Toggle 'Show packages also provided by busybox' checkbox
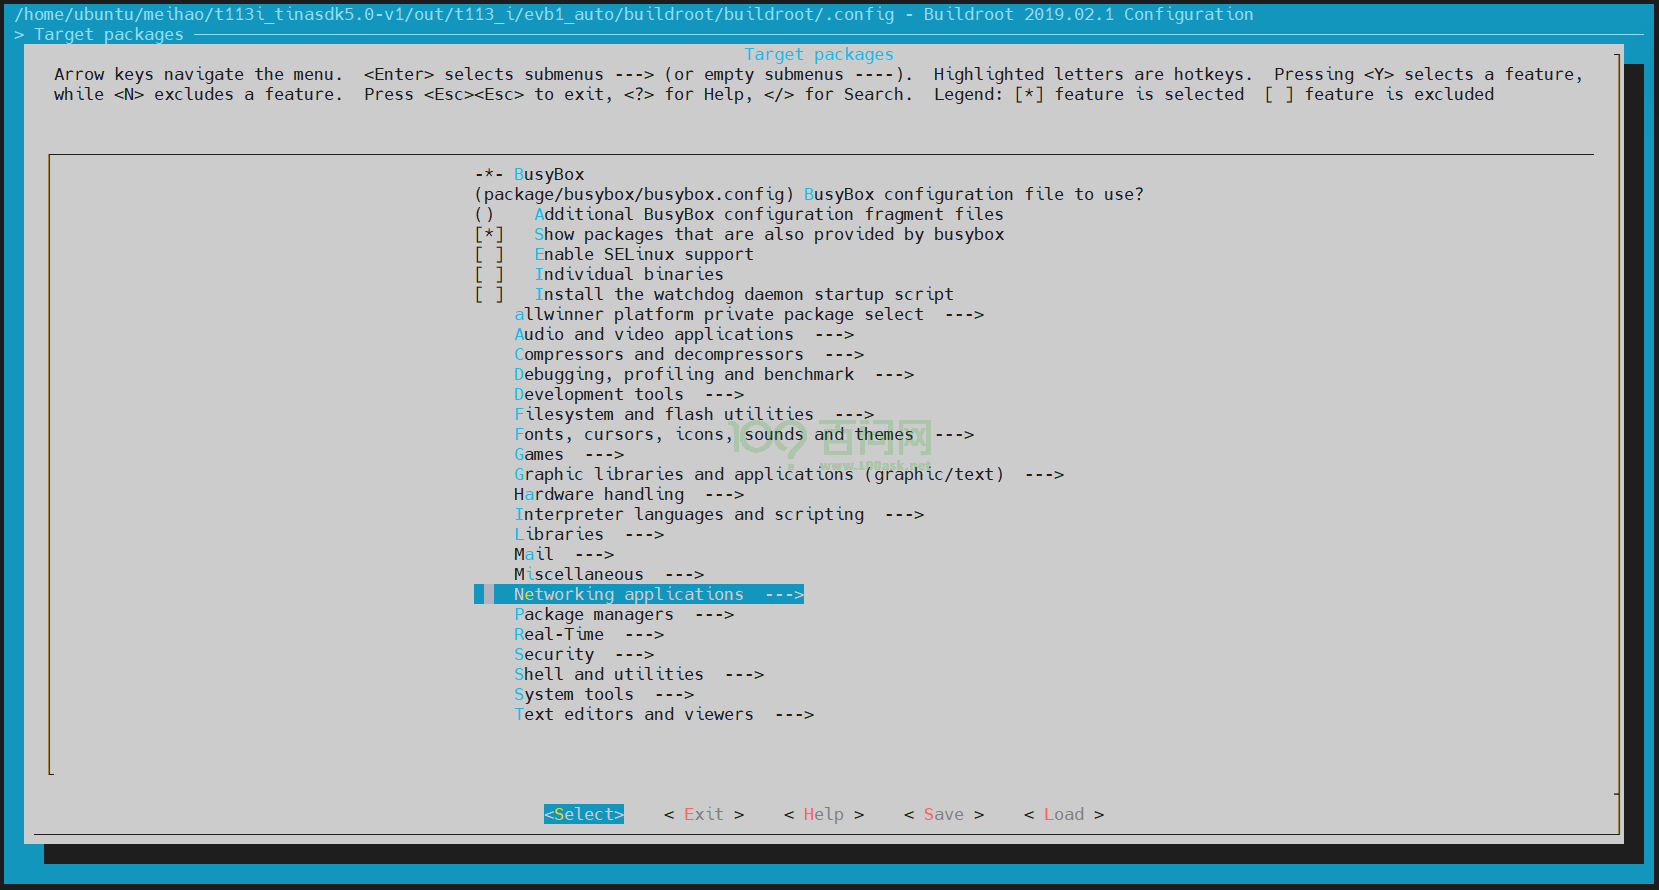Viewport: 1659px width, 890px height. tap(489, 234)
